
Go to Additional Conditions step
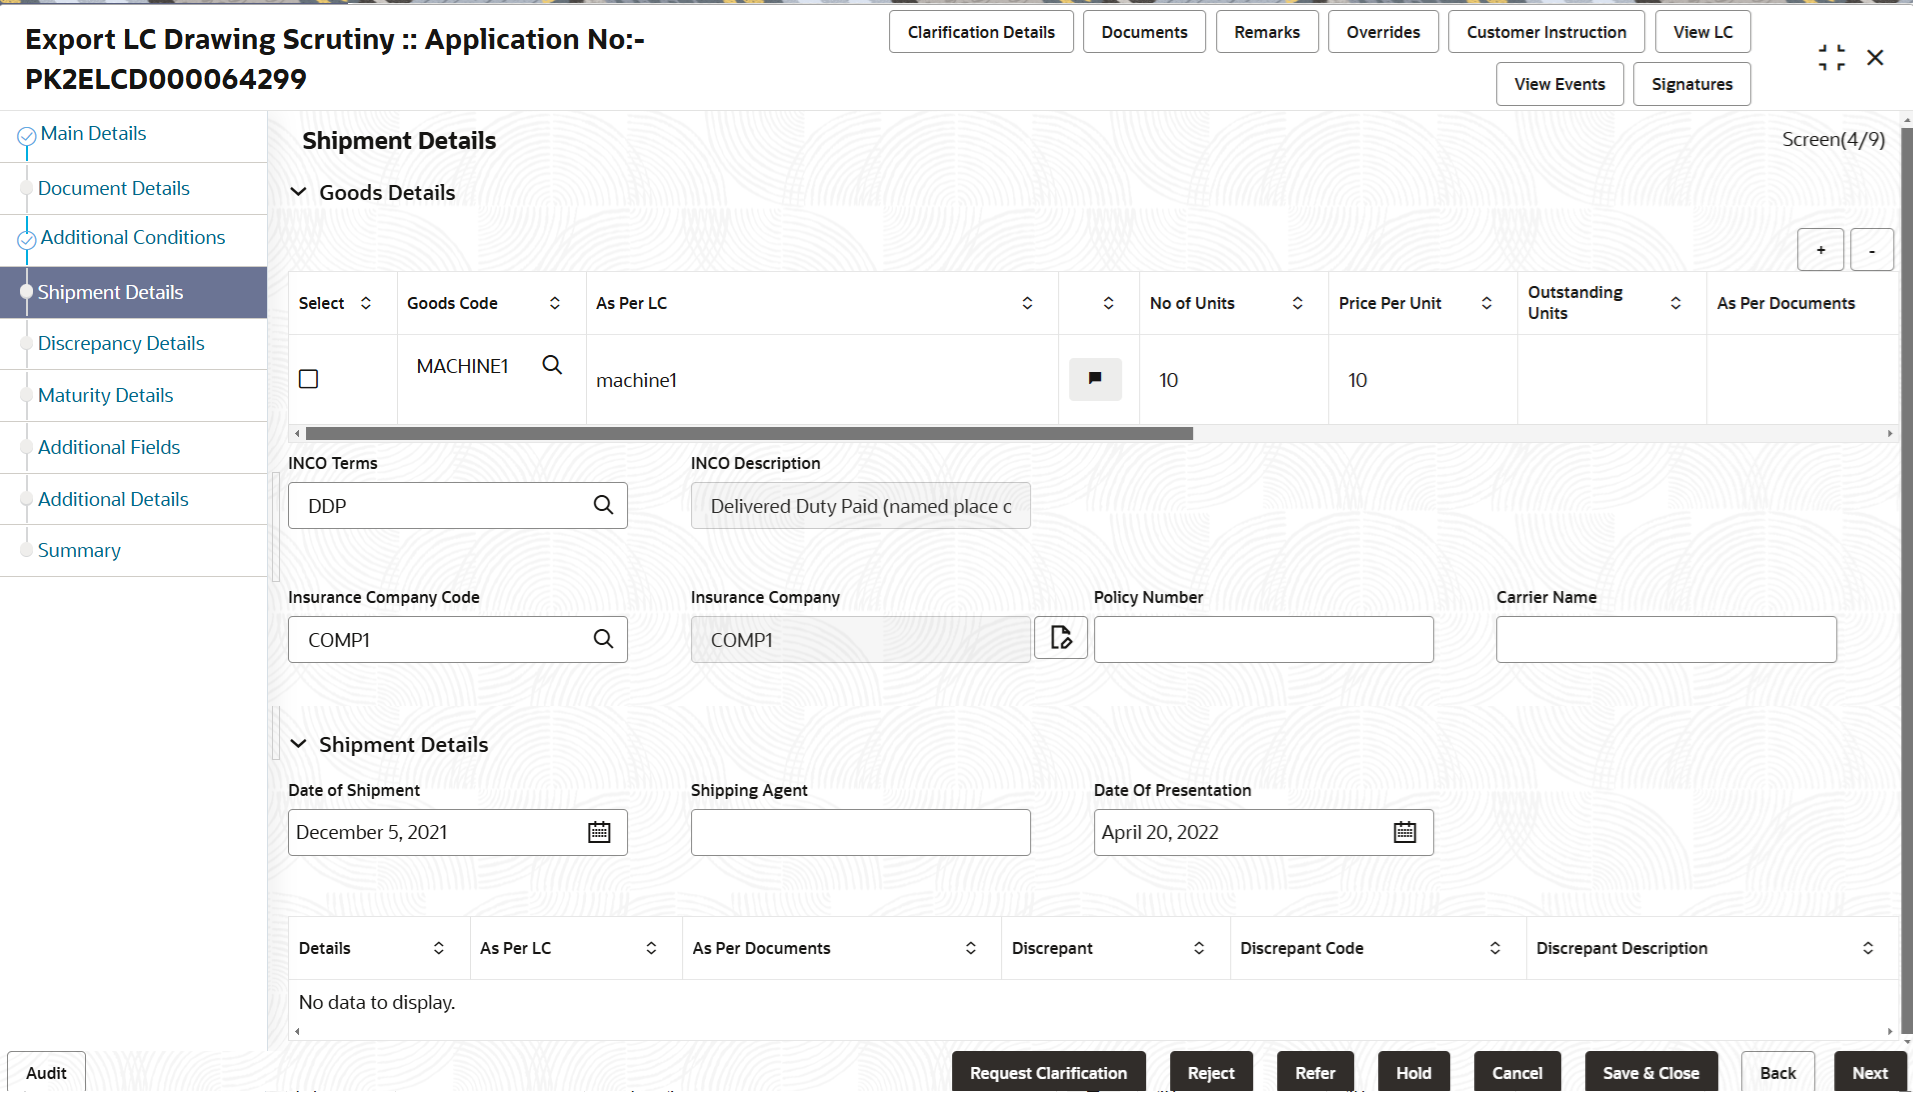133,237
